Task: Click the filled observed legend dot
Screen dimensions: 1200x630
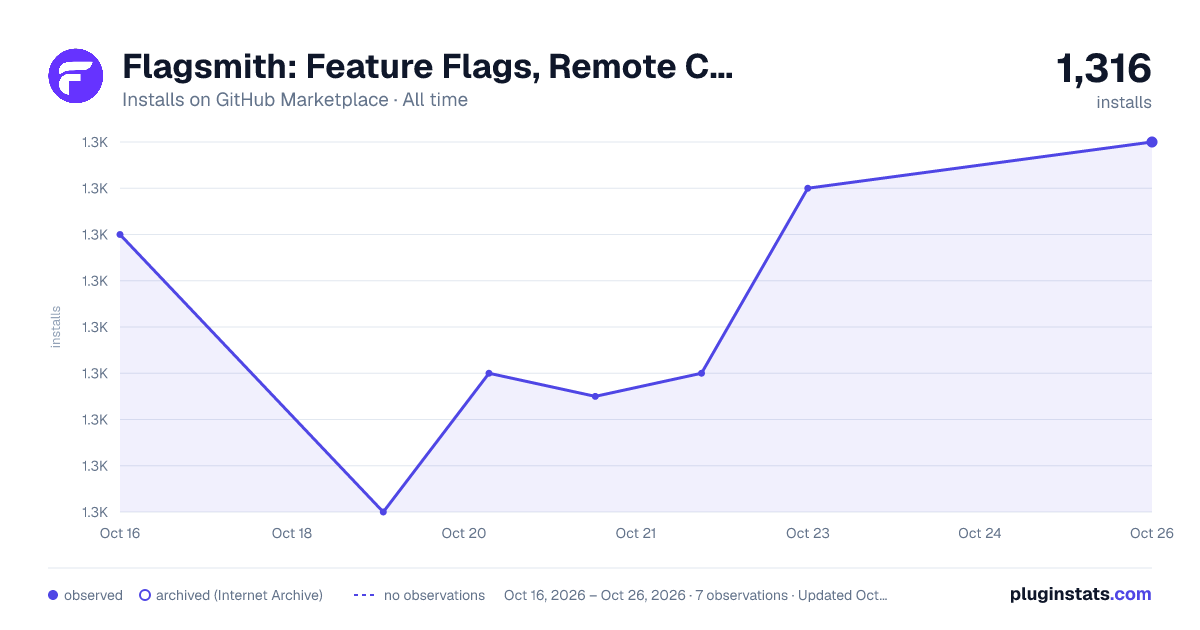Action: (x=53, y=595)
